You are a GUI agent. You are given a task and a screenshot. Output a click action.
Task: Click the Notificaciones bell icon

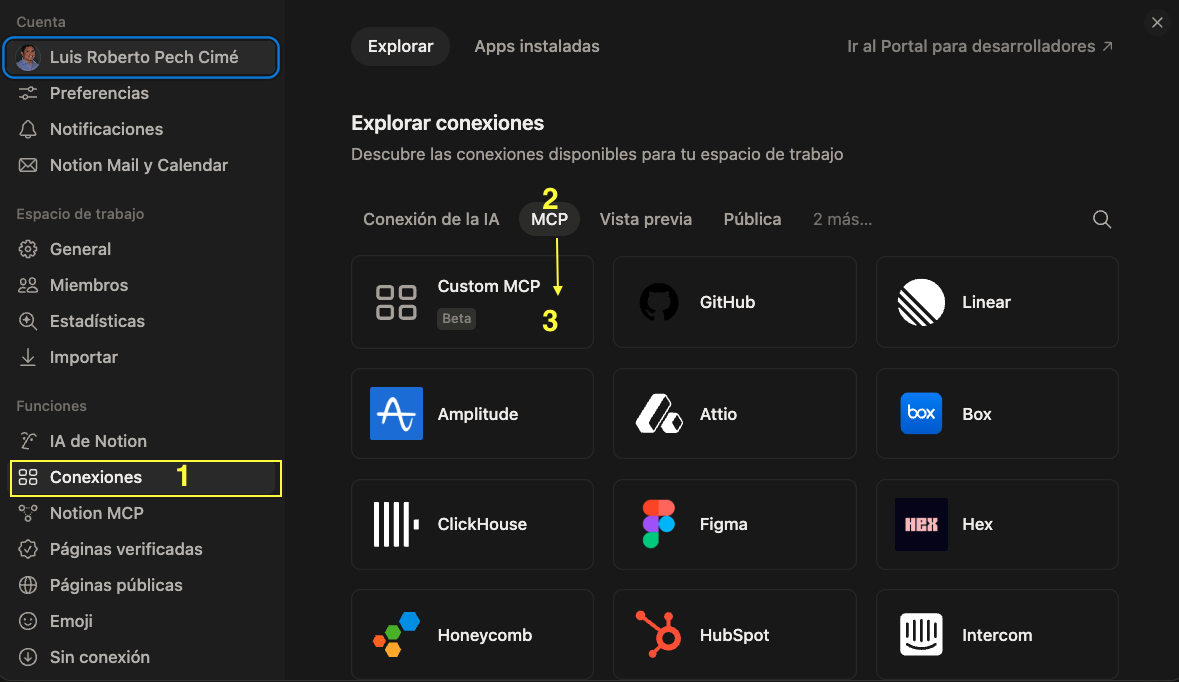click(x=28, y=129)
